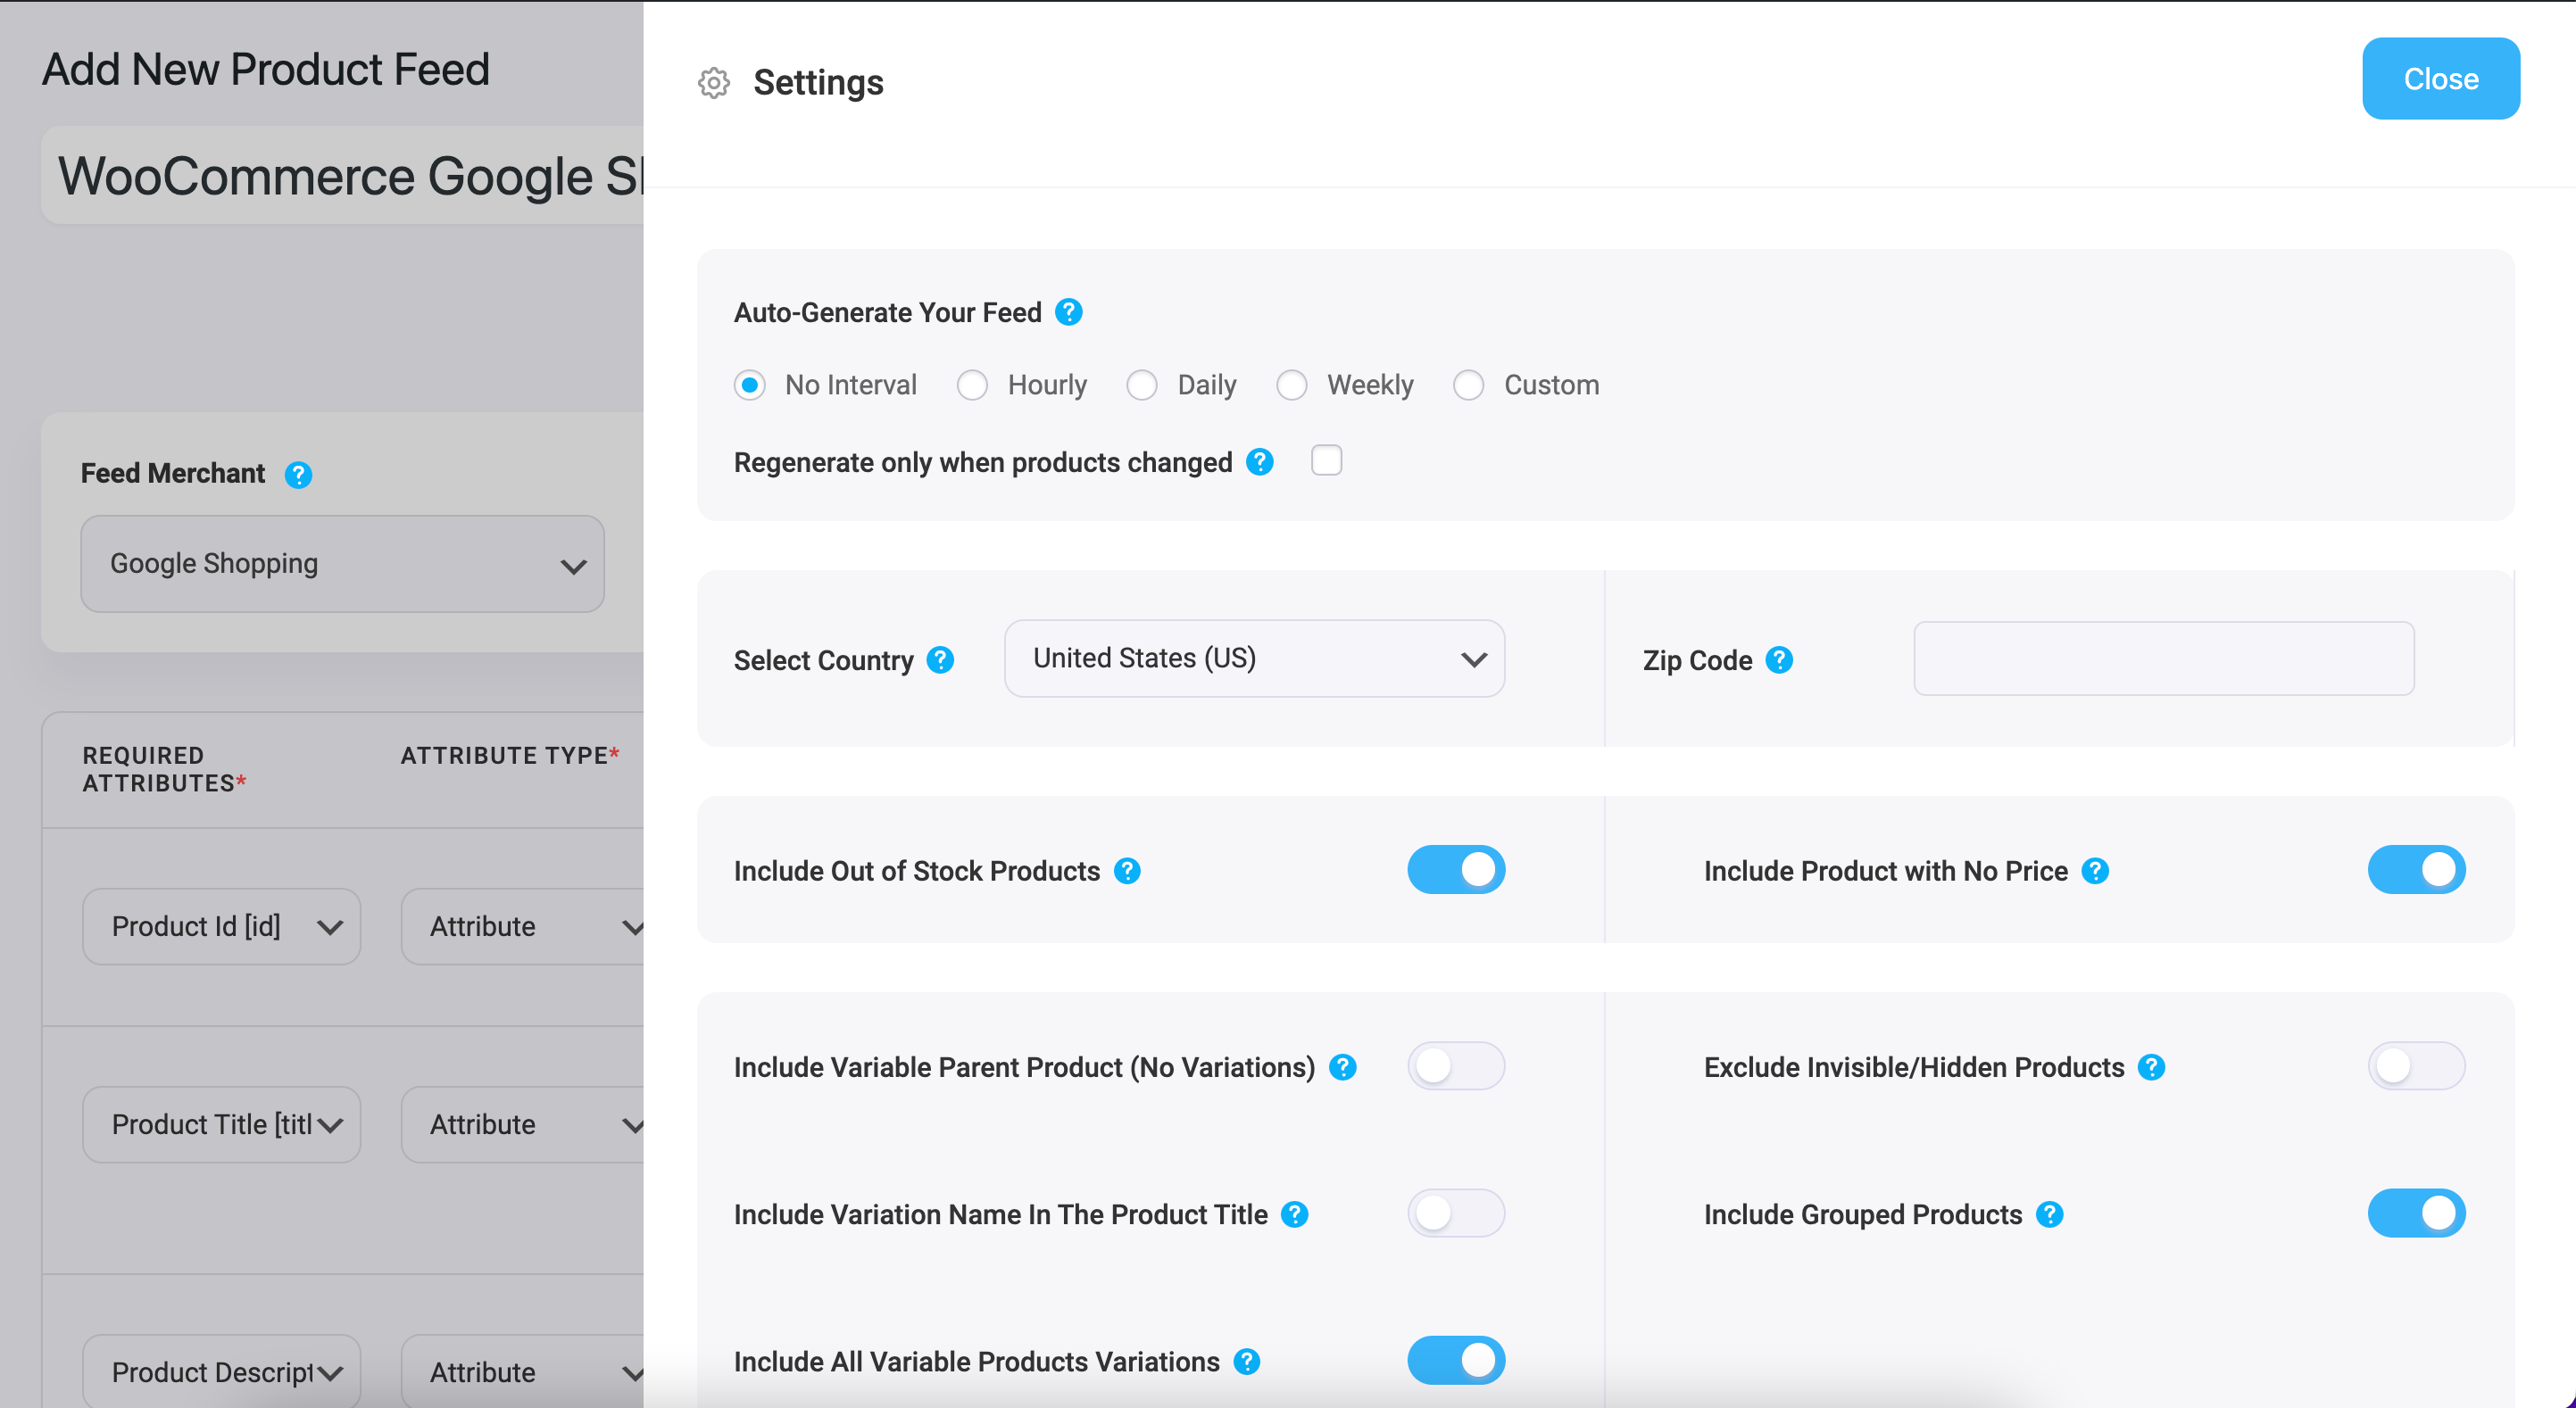Open Attribute type dropdown in Product Description row
This screenshot has width=2576, height=1408.
coord(522,1371)
